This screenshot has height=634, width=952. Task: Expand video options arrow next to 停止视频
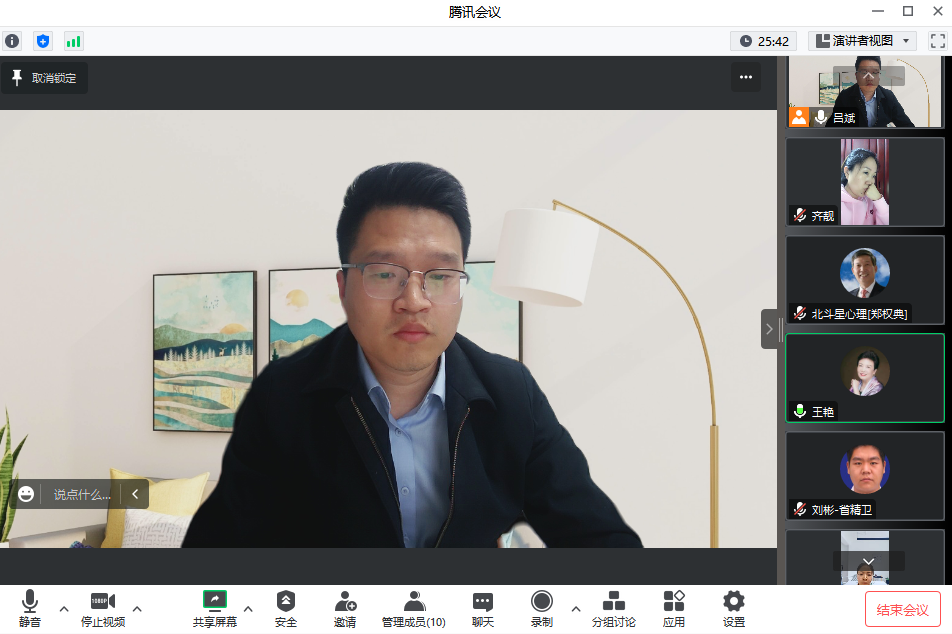point(138,608)
